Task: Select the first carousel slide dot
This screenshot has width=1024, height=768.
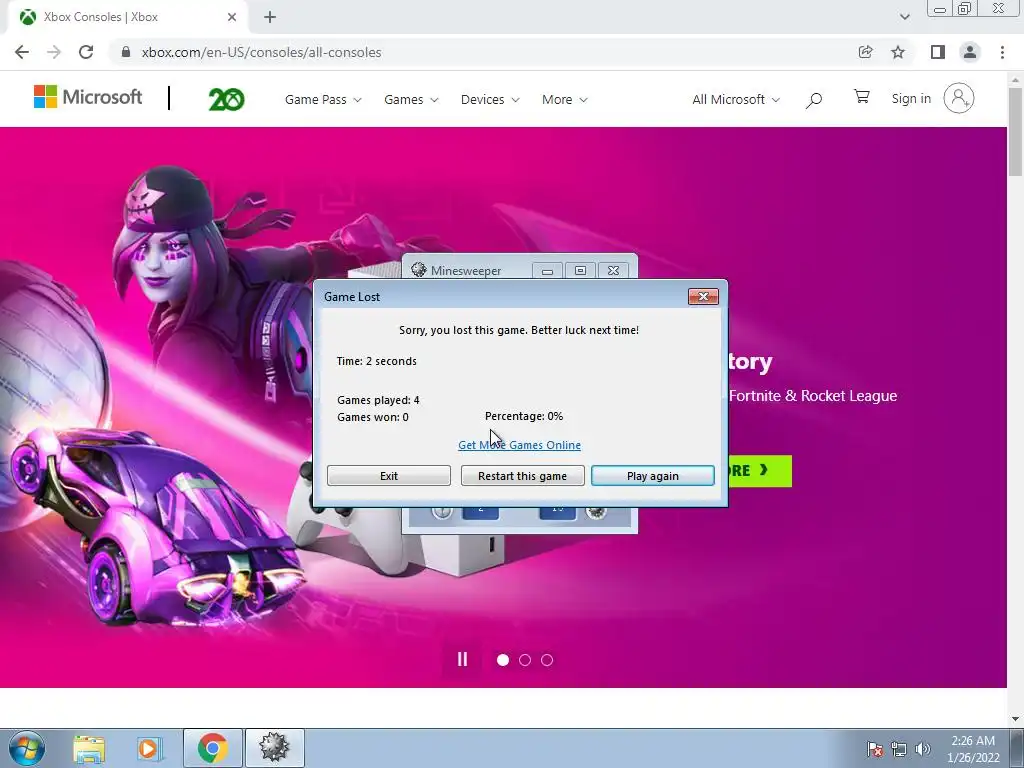Action: (503, 660)
